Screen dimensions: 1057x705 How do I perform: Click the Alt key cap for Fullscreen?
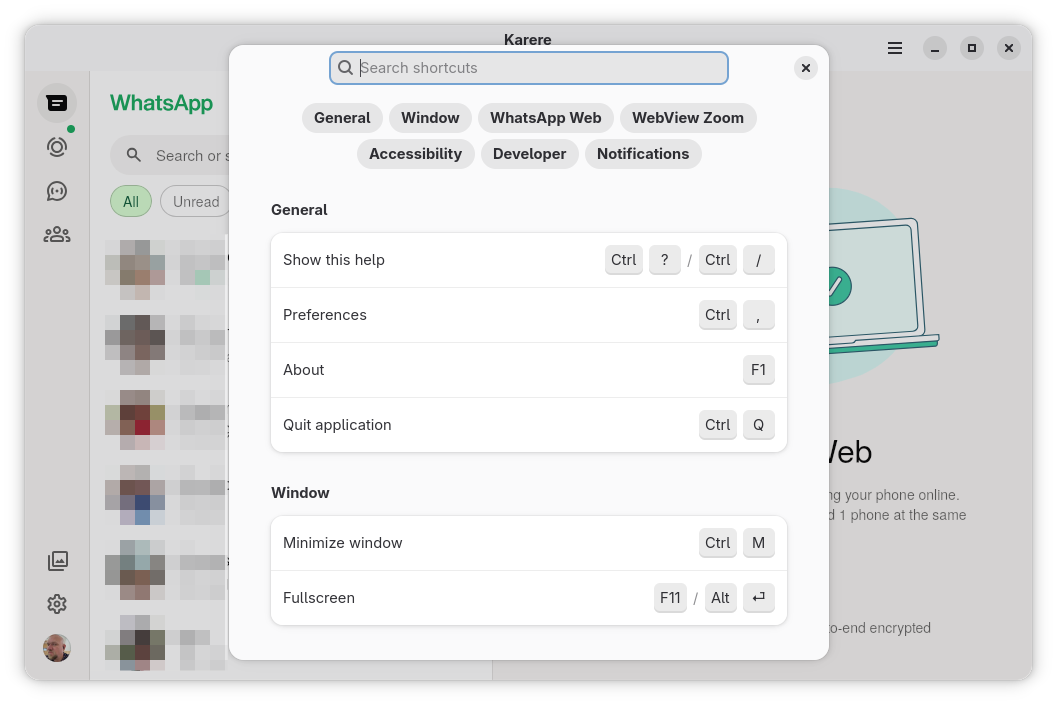720,598
